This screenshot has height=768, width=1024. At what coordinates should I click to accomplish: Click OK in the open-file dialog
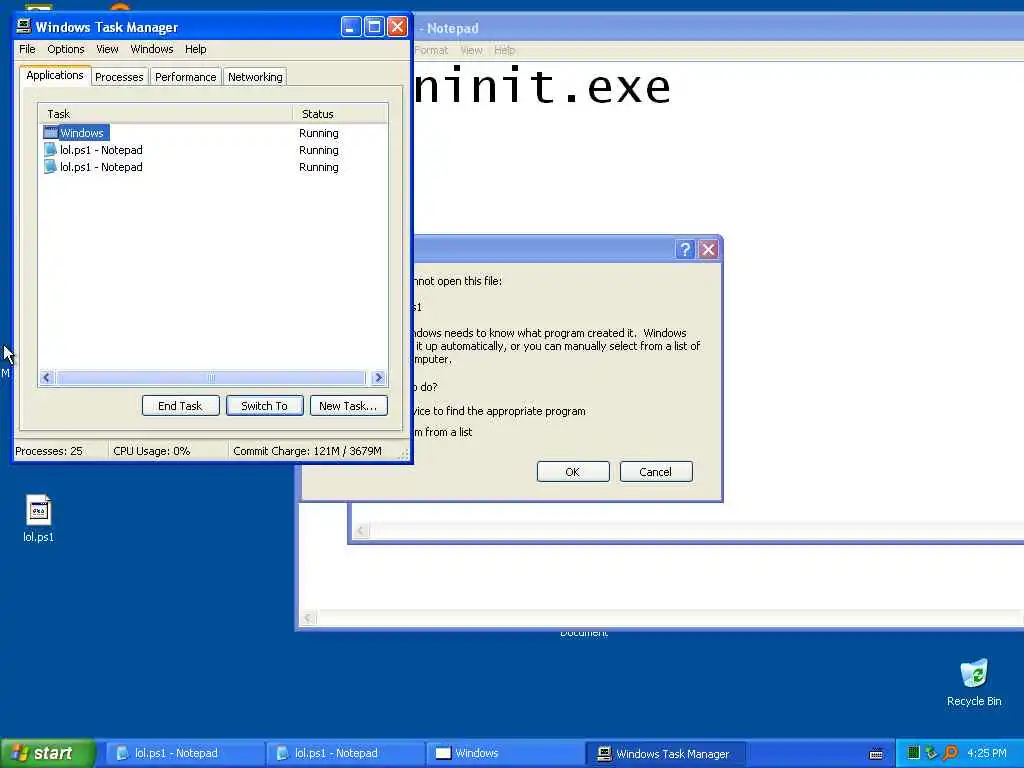(x=573, y=472)
